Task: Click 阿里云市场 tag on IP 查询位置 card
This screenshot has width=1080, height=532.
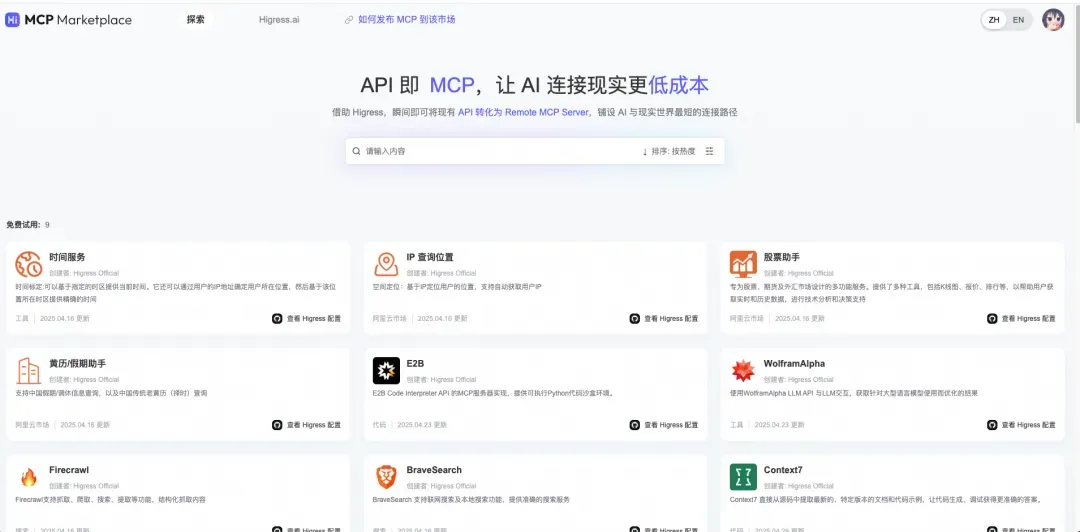Action: click(x=390, y=319)
